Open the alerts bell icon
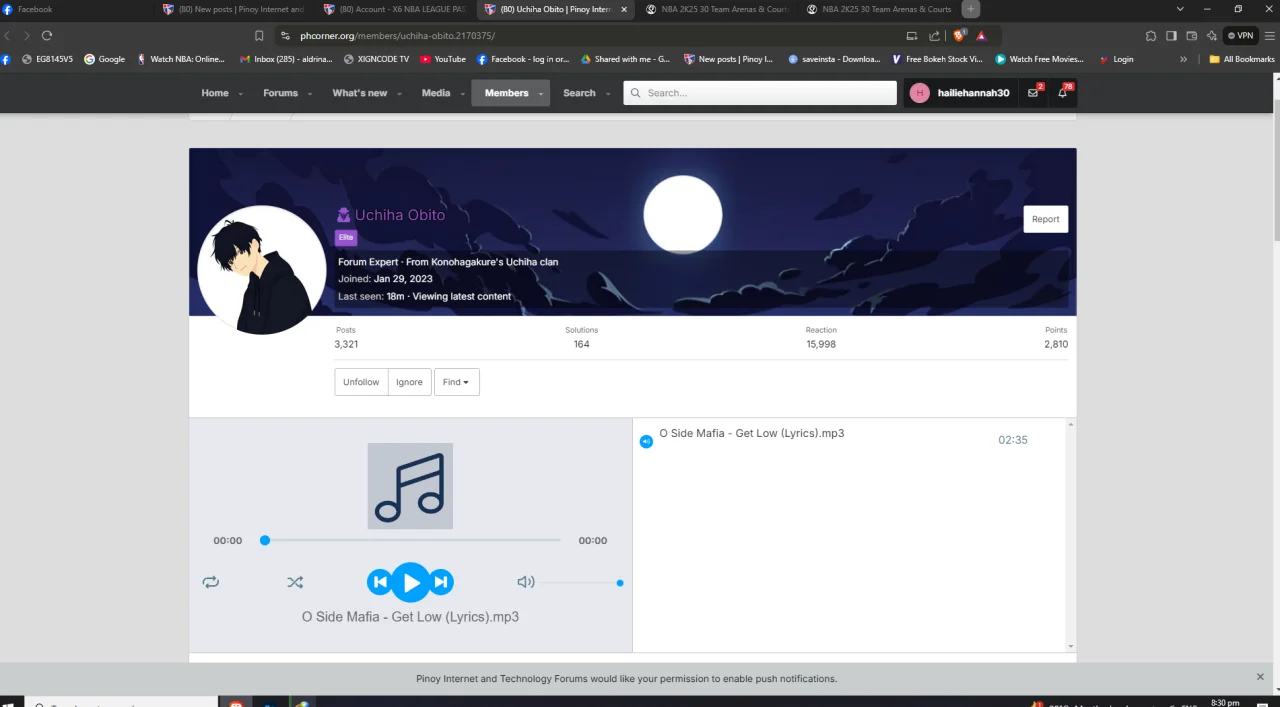The width and height of the screenshot is (1280, 707). click(x=1062, y=93)
